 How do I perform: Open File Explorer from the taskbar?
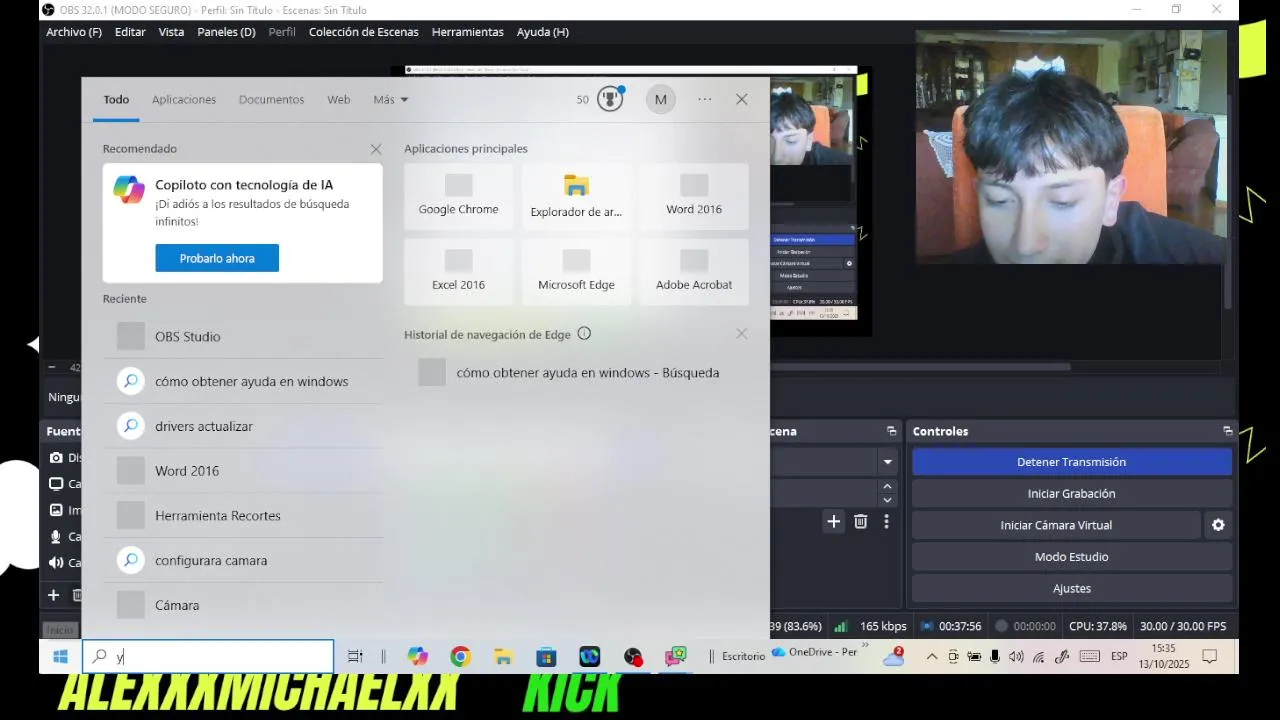pos(503,656)
